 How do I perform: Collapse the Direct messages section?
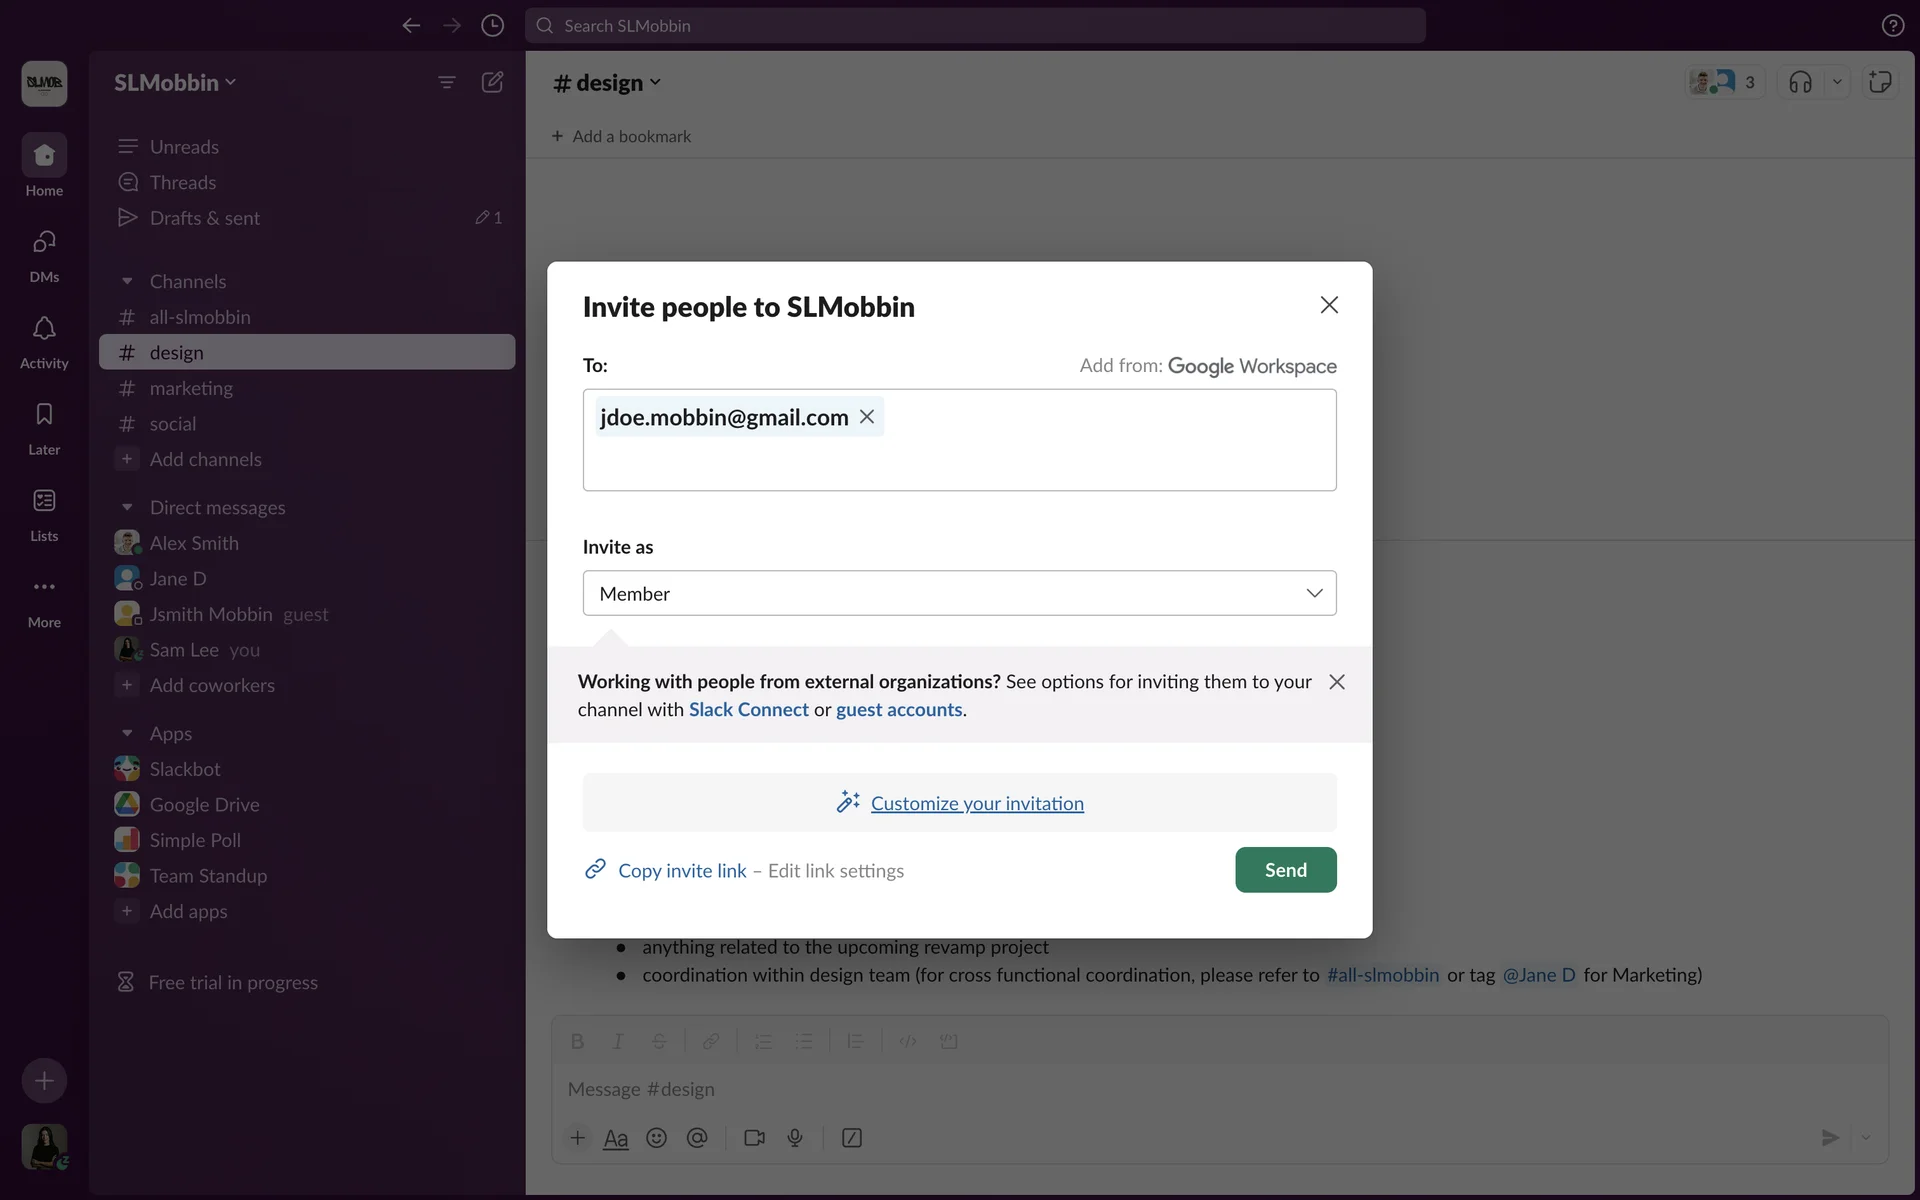127,507
